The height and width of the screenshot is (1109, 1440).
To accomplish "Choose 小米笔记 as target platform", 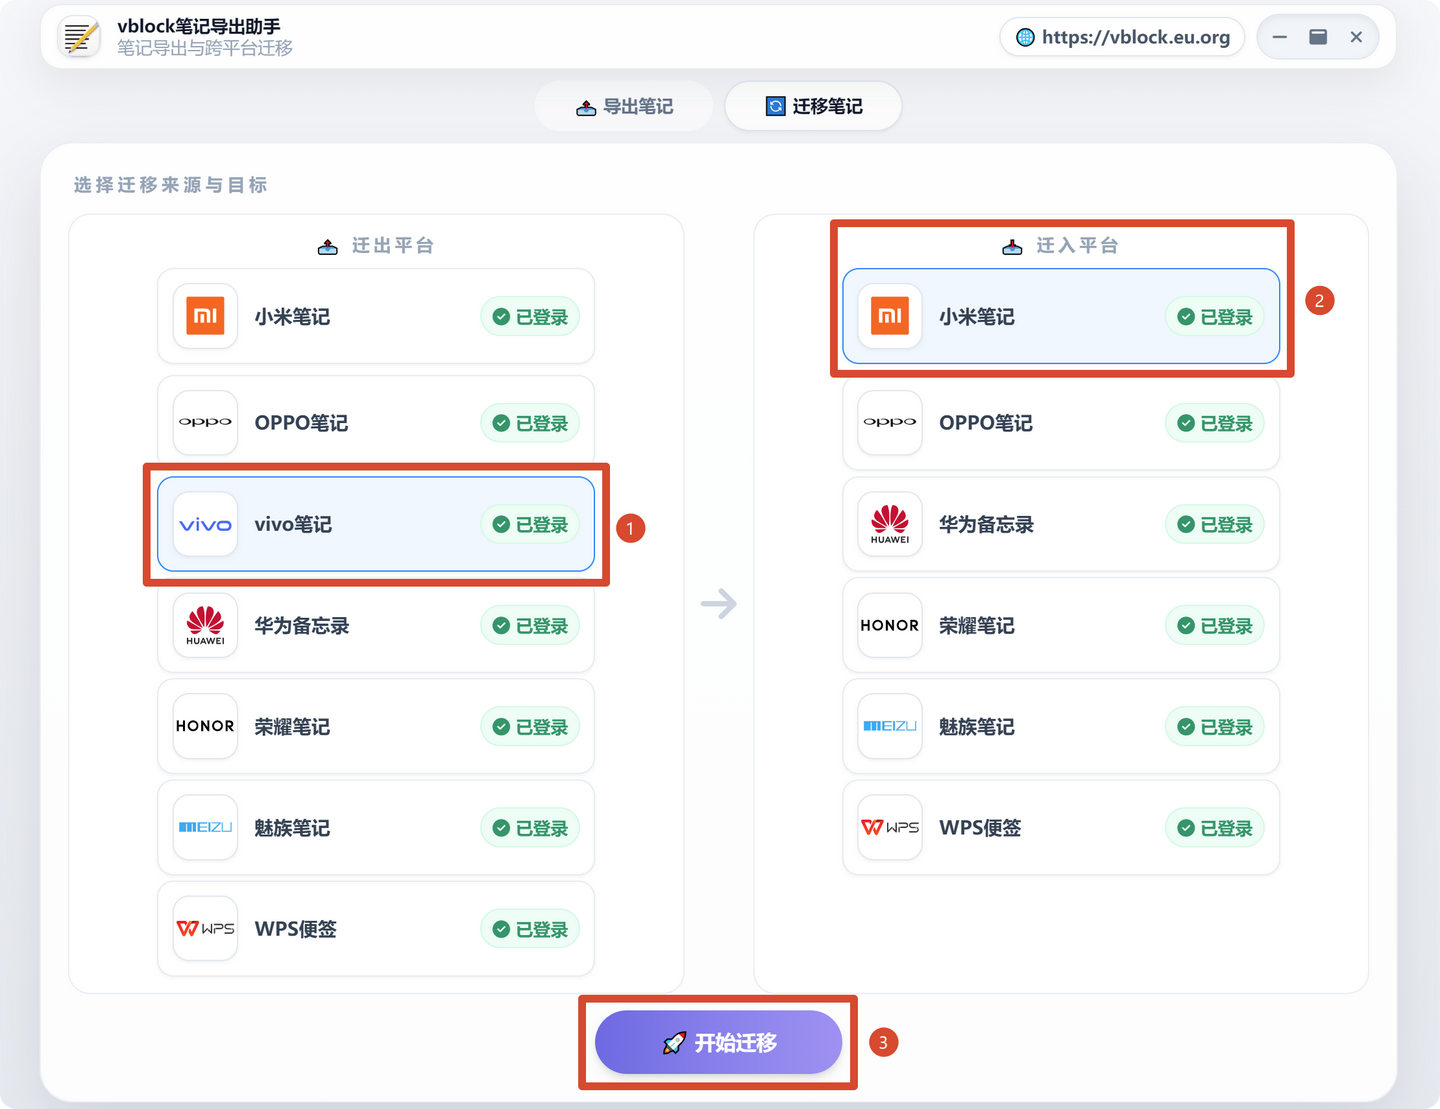I will click(x=1061, y=316).
